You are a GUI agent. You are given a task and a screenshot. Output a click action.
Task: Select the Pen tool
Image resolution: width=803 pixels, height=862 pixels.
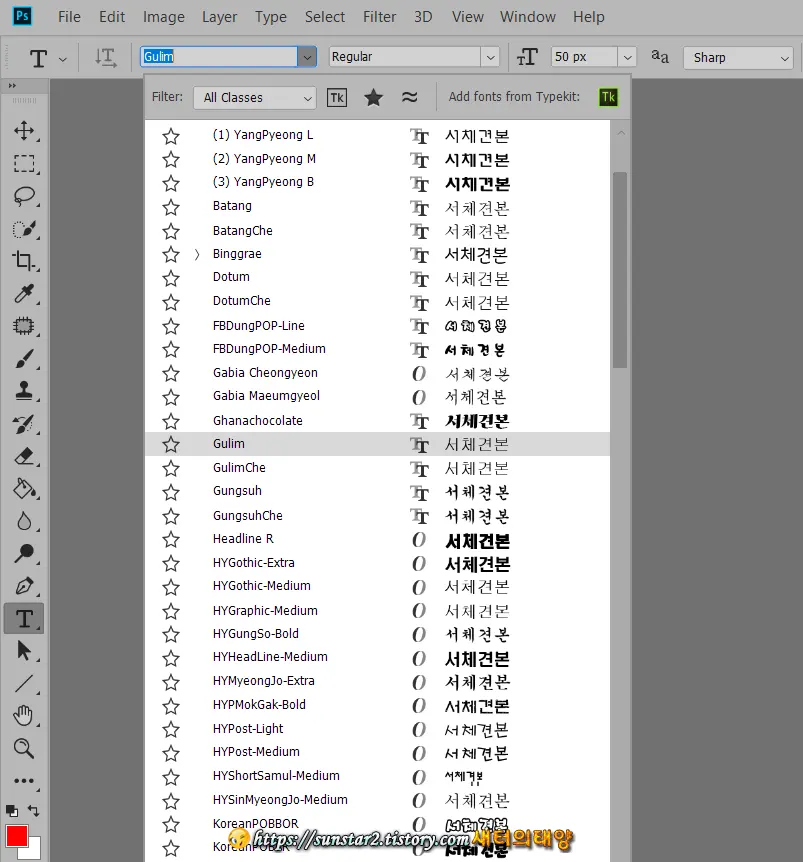(24, 586)
